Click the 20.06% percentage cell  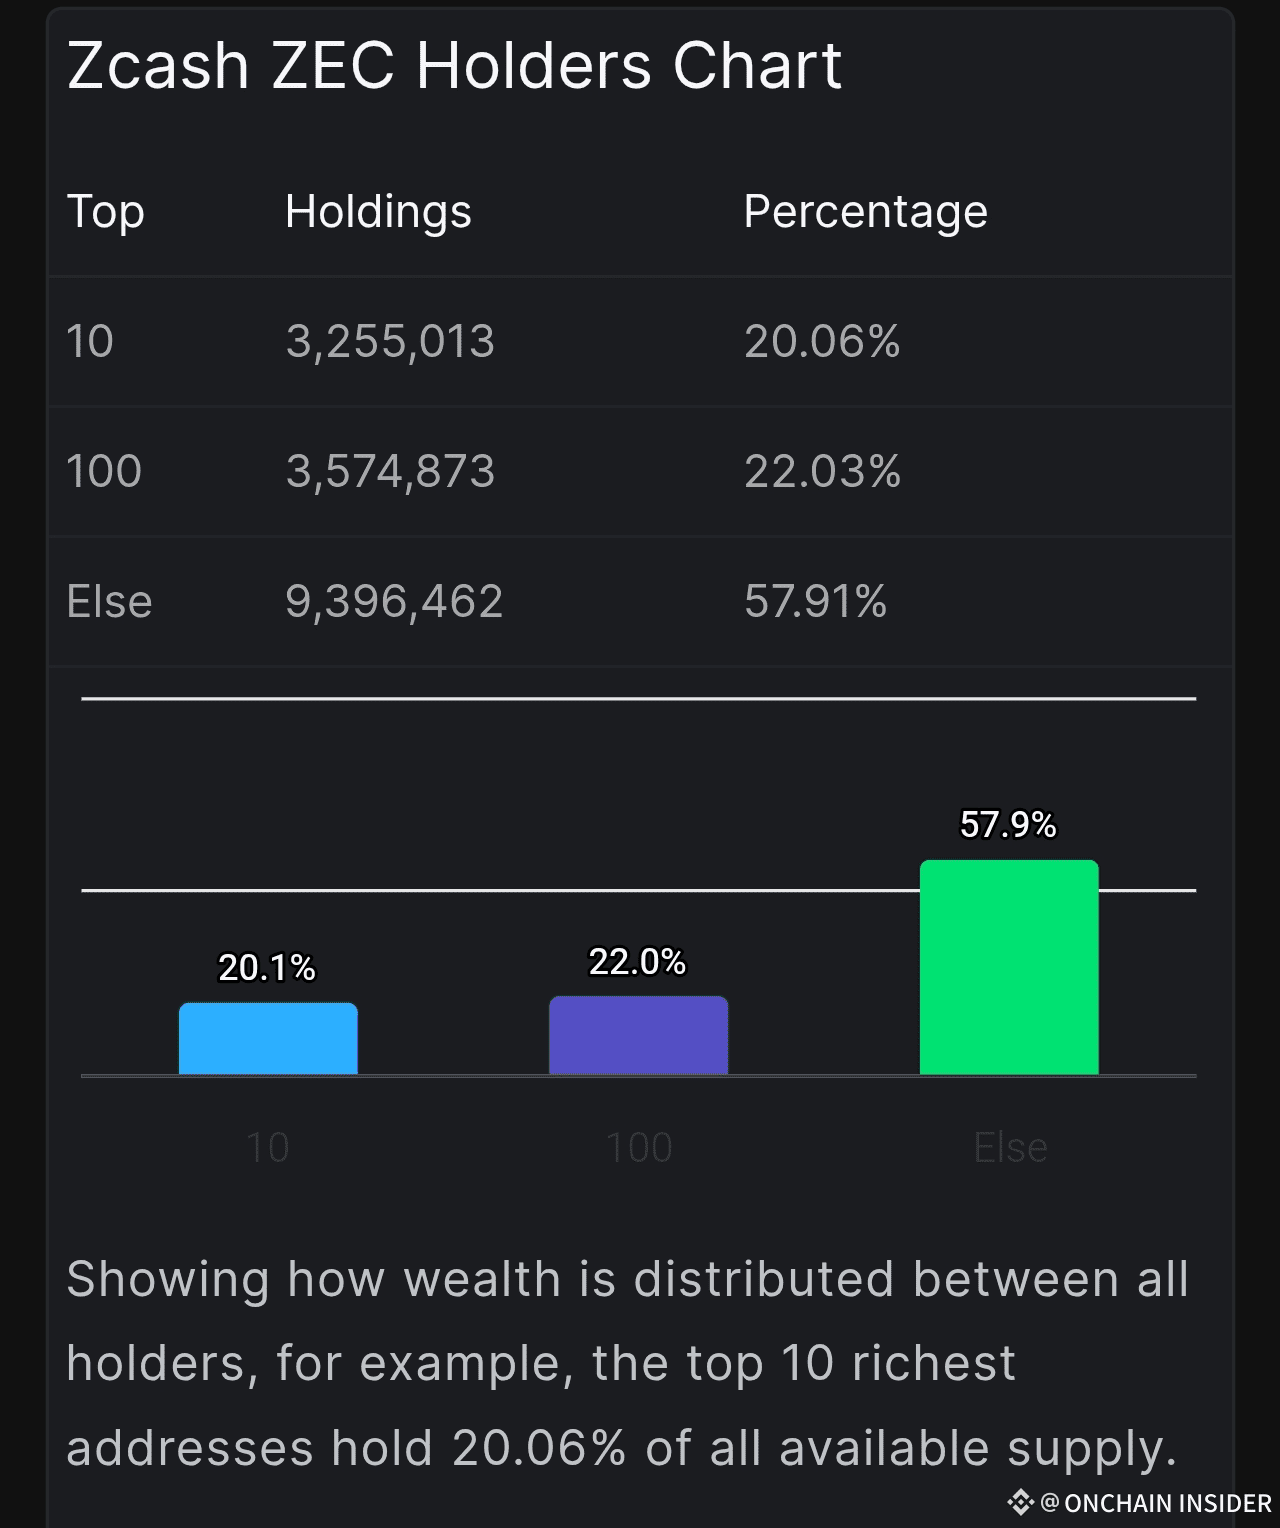click(822, 341)
